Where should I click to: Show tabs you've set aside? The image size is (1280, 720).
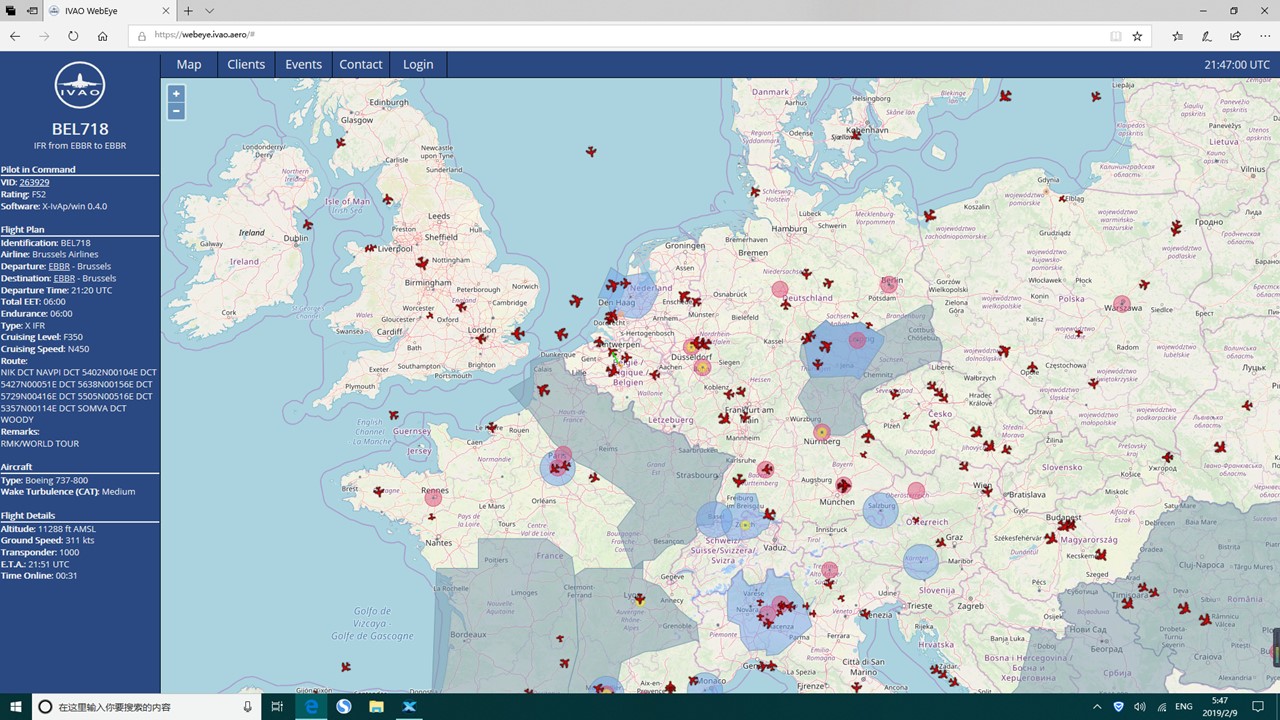coord(11,11)
